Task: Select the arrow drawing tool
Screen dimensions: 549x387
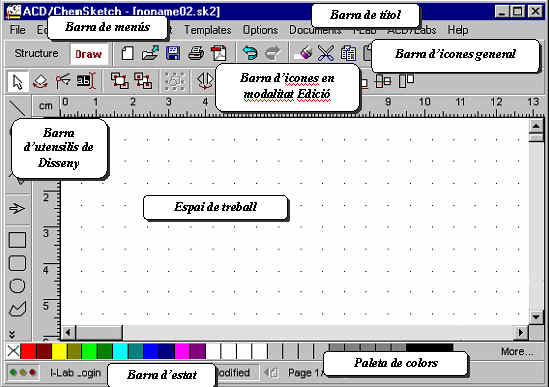Action: (17, 209)
